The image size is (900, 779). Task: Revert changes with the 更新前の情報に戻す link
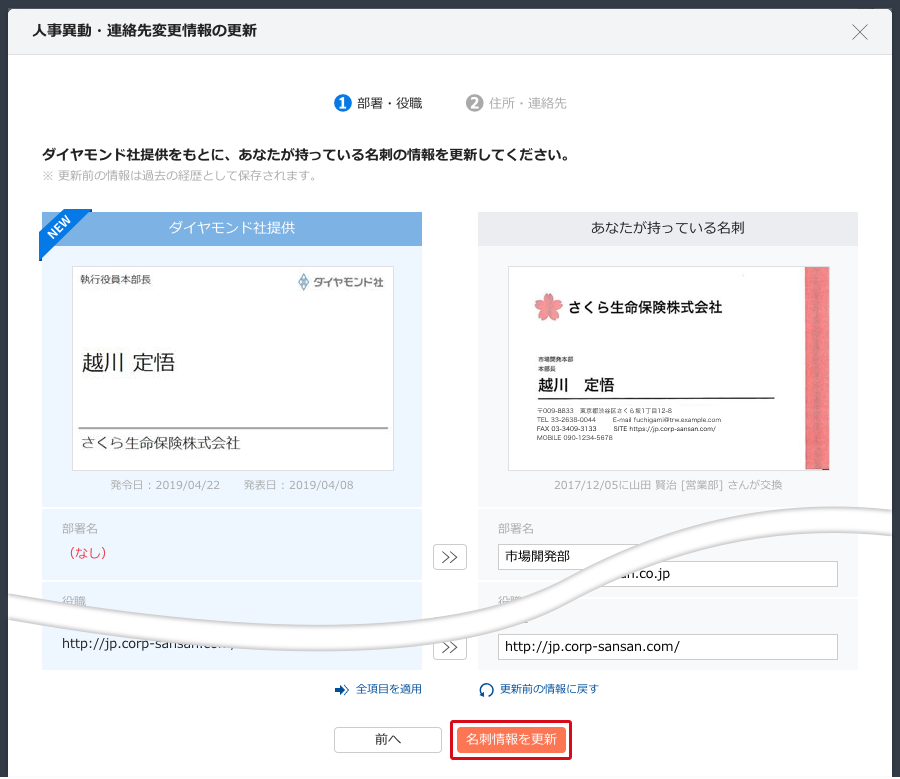click(x=548, y=689)
